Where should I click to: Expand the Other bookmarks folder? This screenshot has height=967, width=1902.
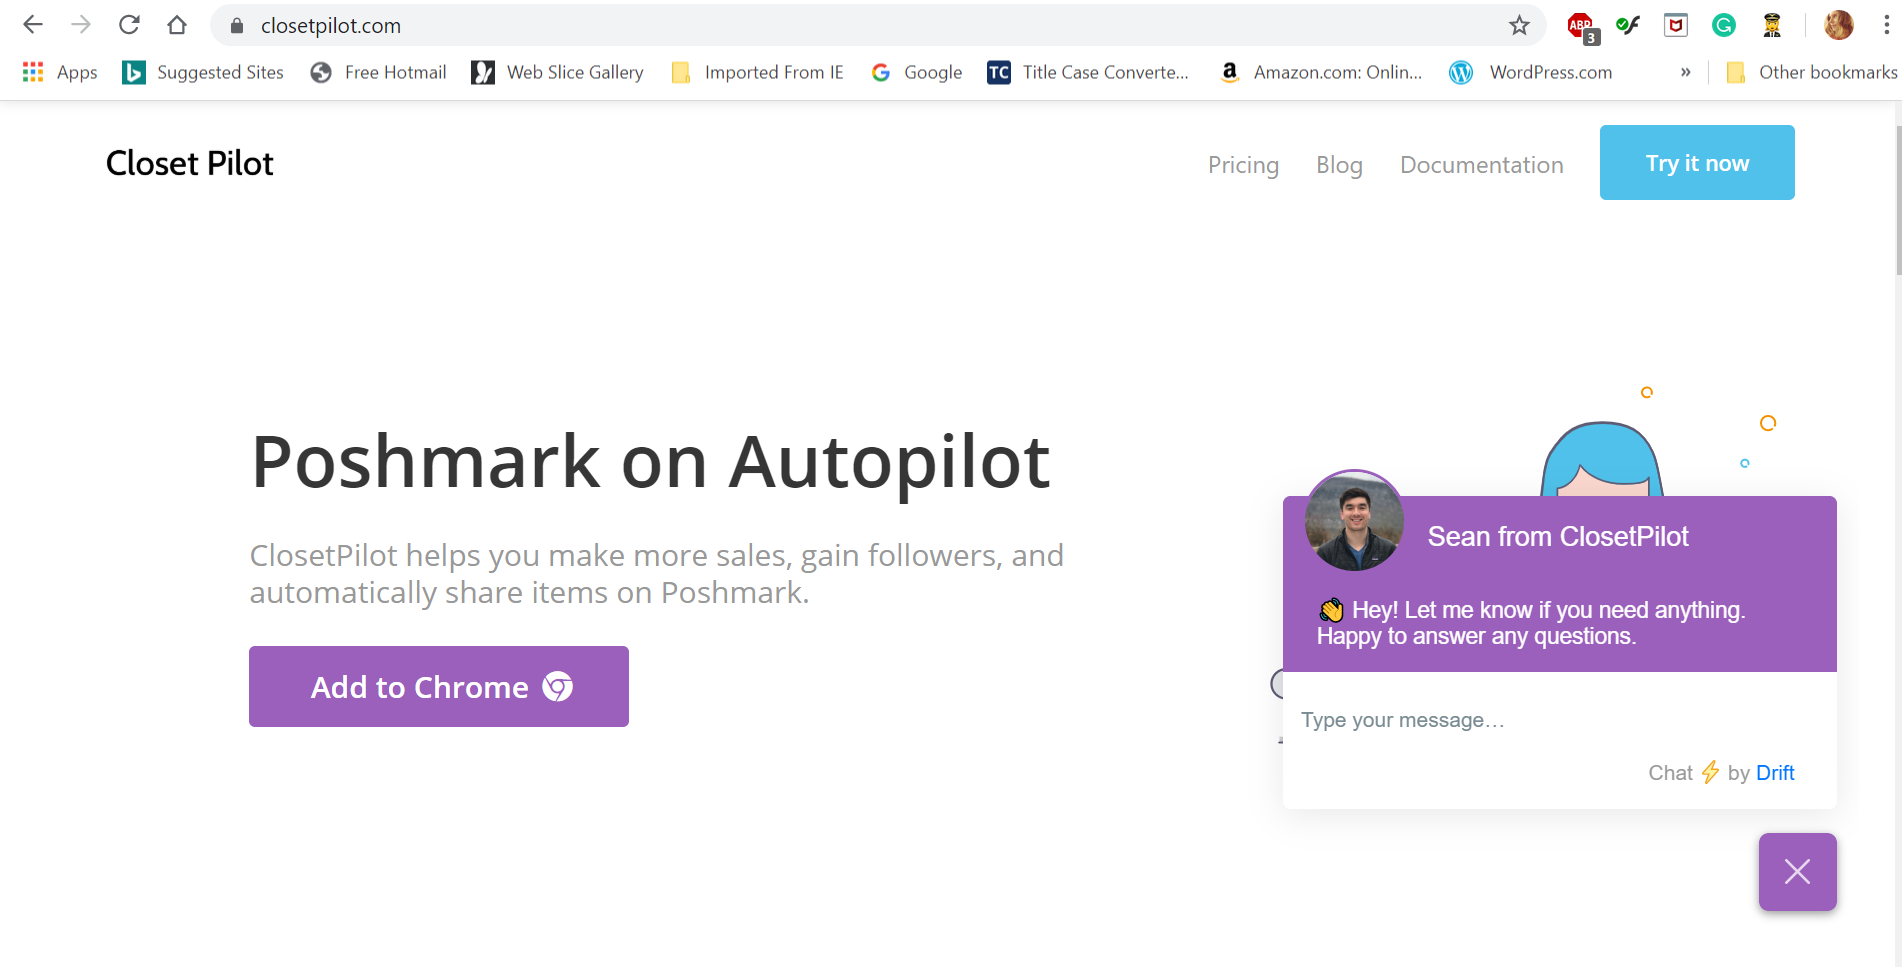click(1811, 72)
